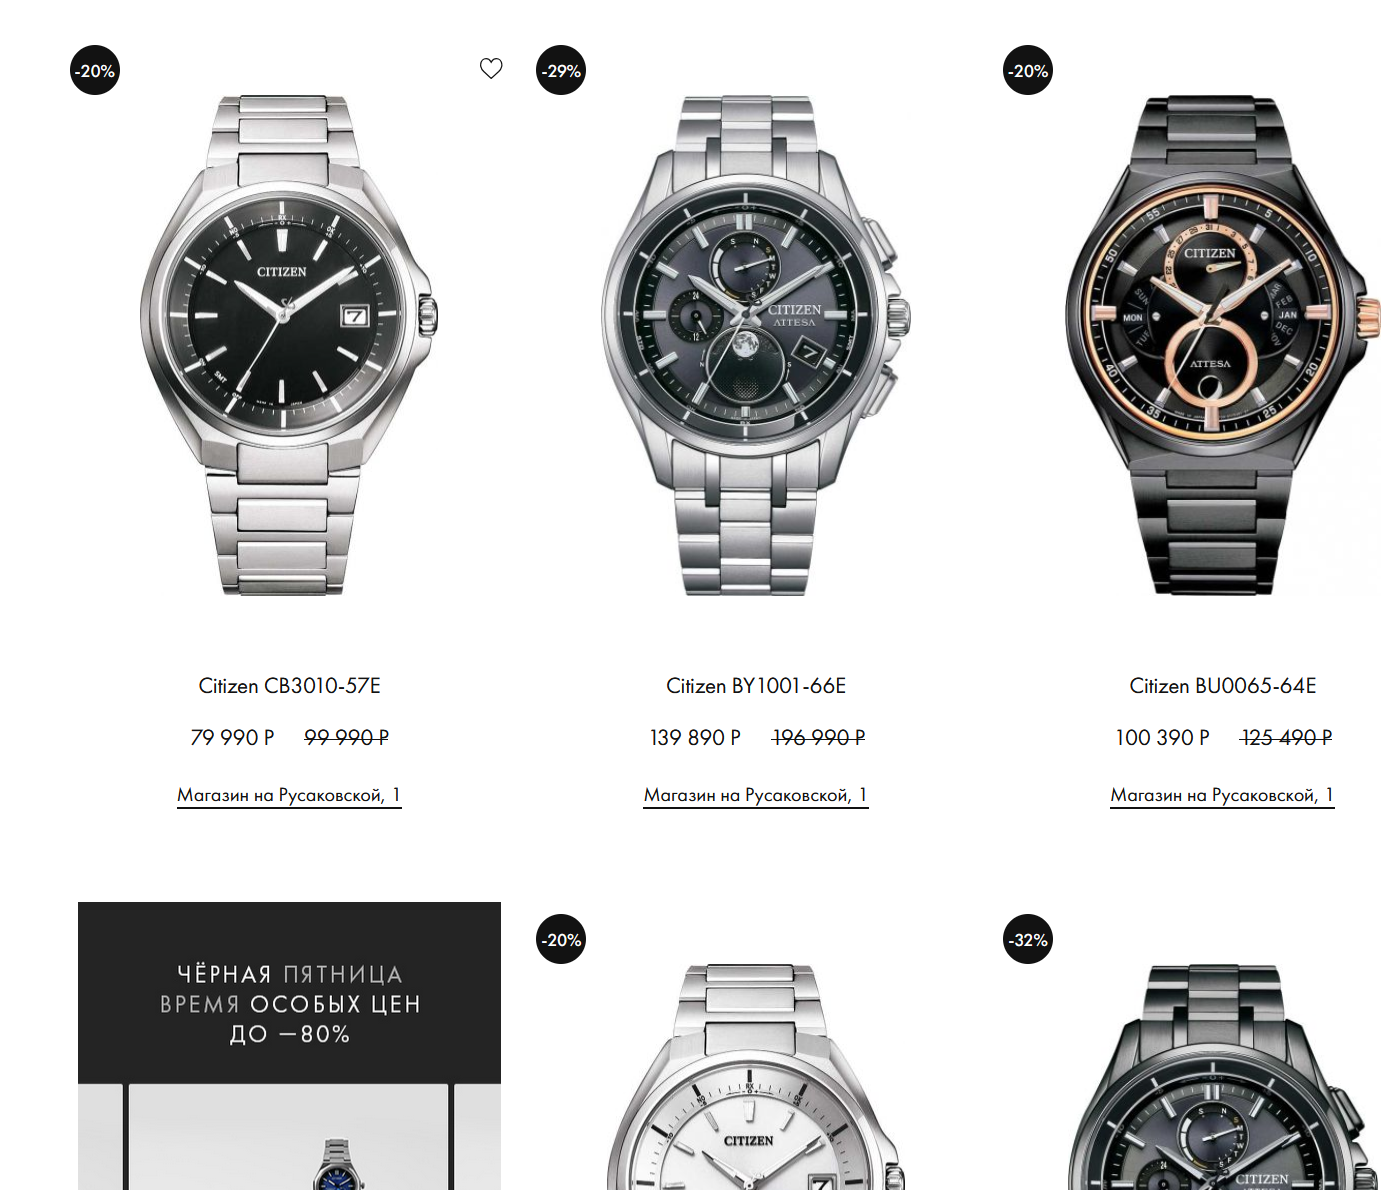This screenshot has width=1392, height=1190.
Task: Open Citizen BU0065-64E product title
Action: point(1223,686)
